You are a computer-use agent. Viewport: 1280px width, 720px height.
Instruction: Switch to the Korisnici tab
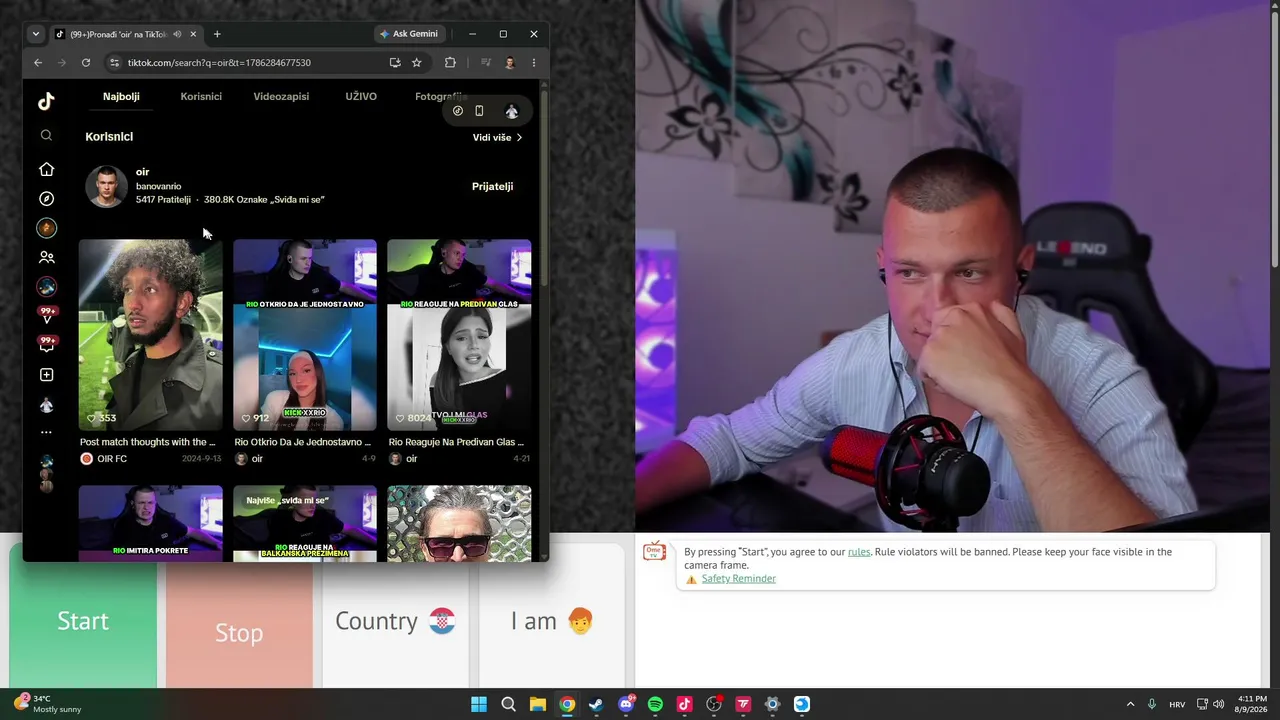coord(201,97)
